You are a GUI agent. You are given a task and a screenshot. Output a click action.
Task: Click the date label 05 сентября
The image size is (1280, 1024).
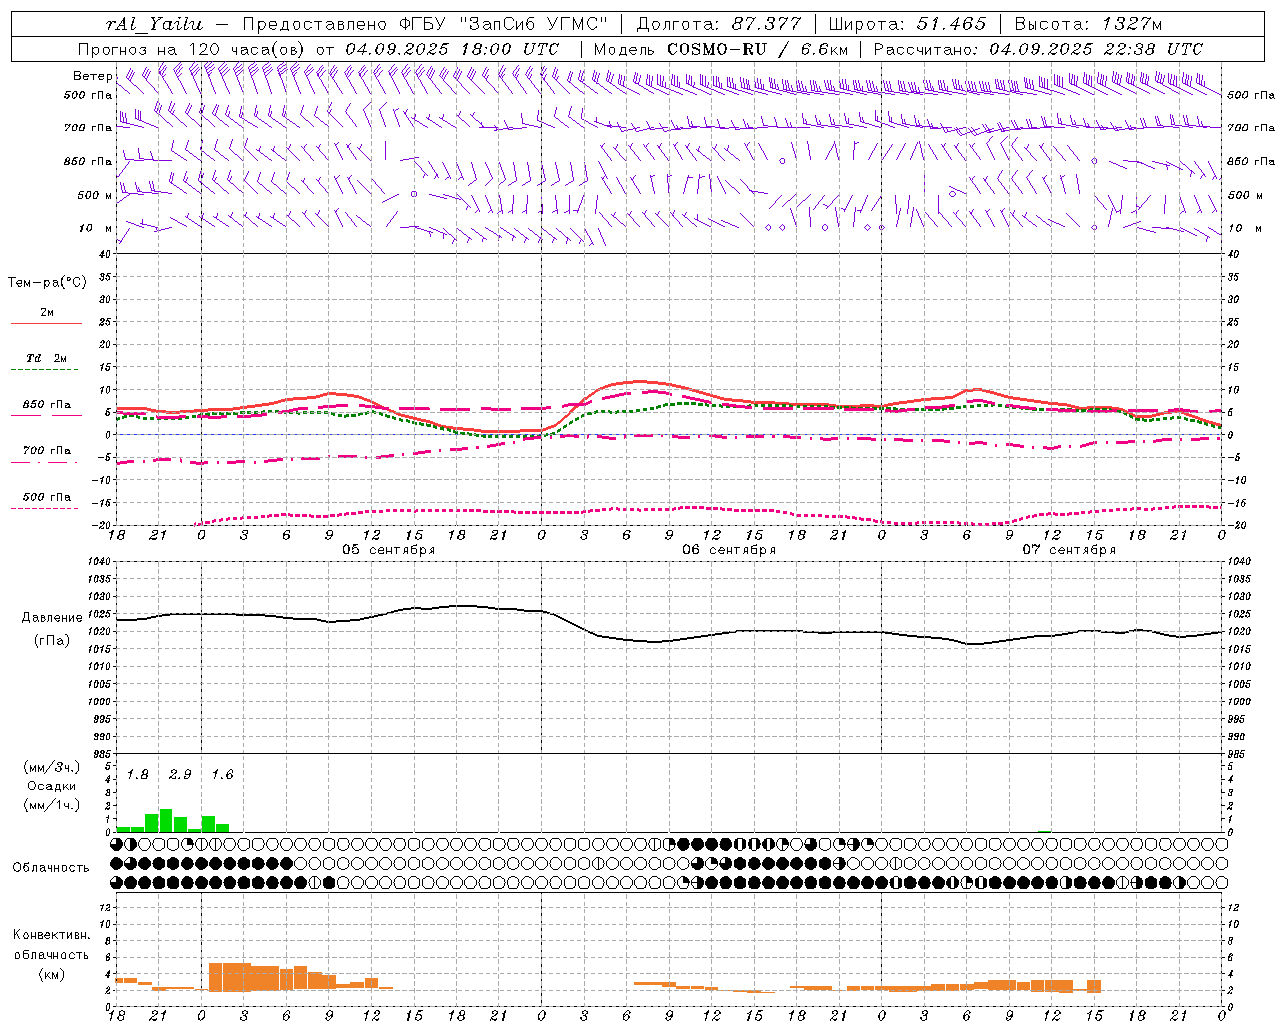[x=389, y=550]
